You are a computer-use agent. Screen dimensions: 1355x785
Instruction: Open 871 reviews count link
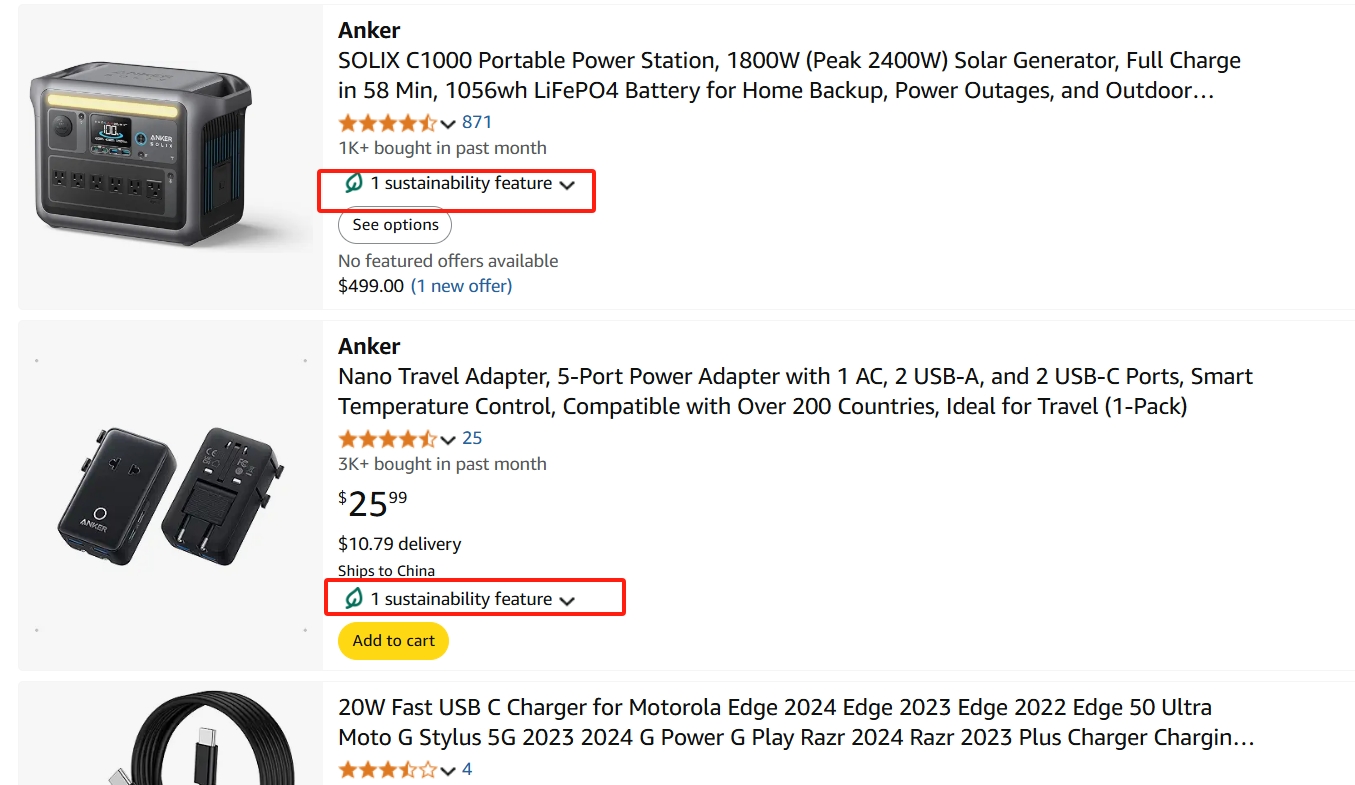click(x=477, y=122)
